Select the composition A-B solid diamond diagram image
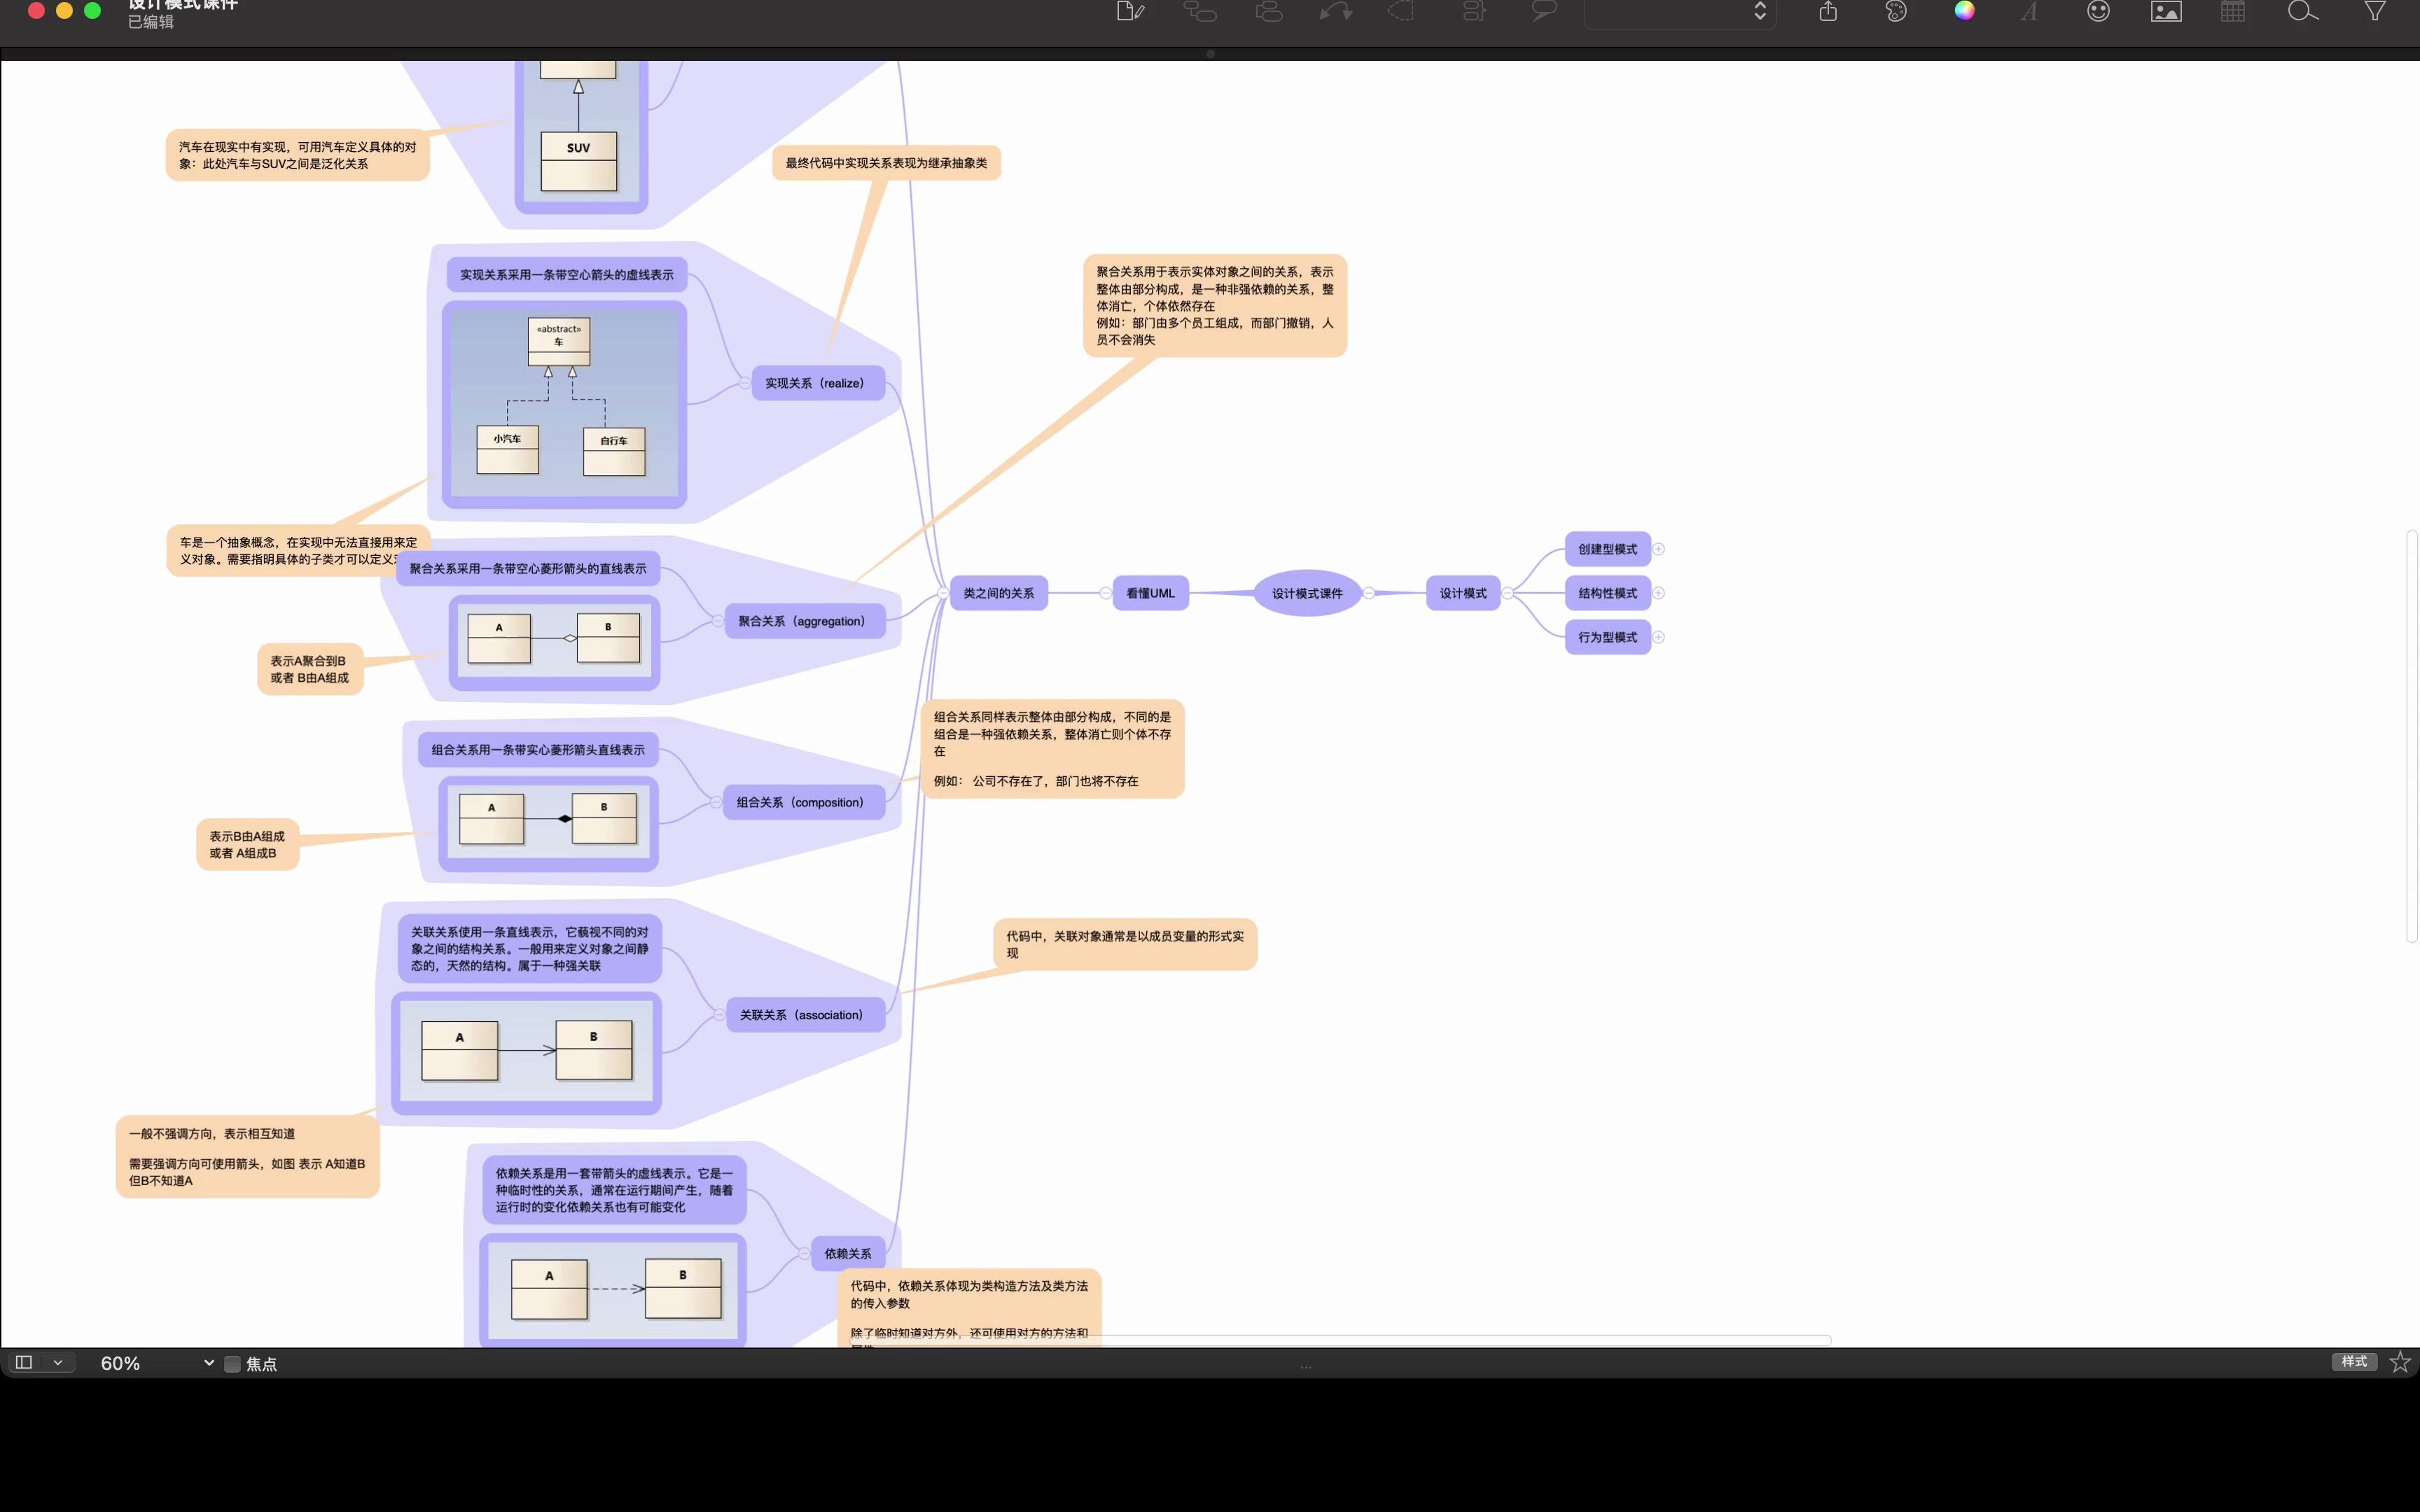The width and height of the screenshot is (2420, 1512). click(548, 823)
